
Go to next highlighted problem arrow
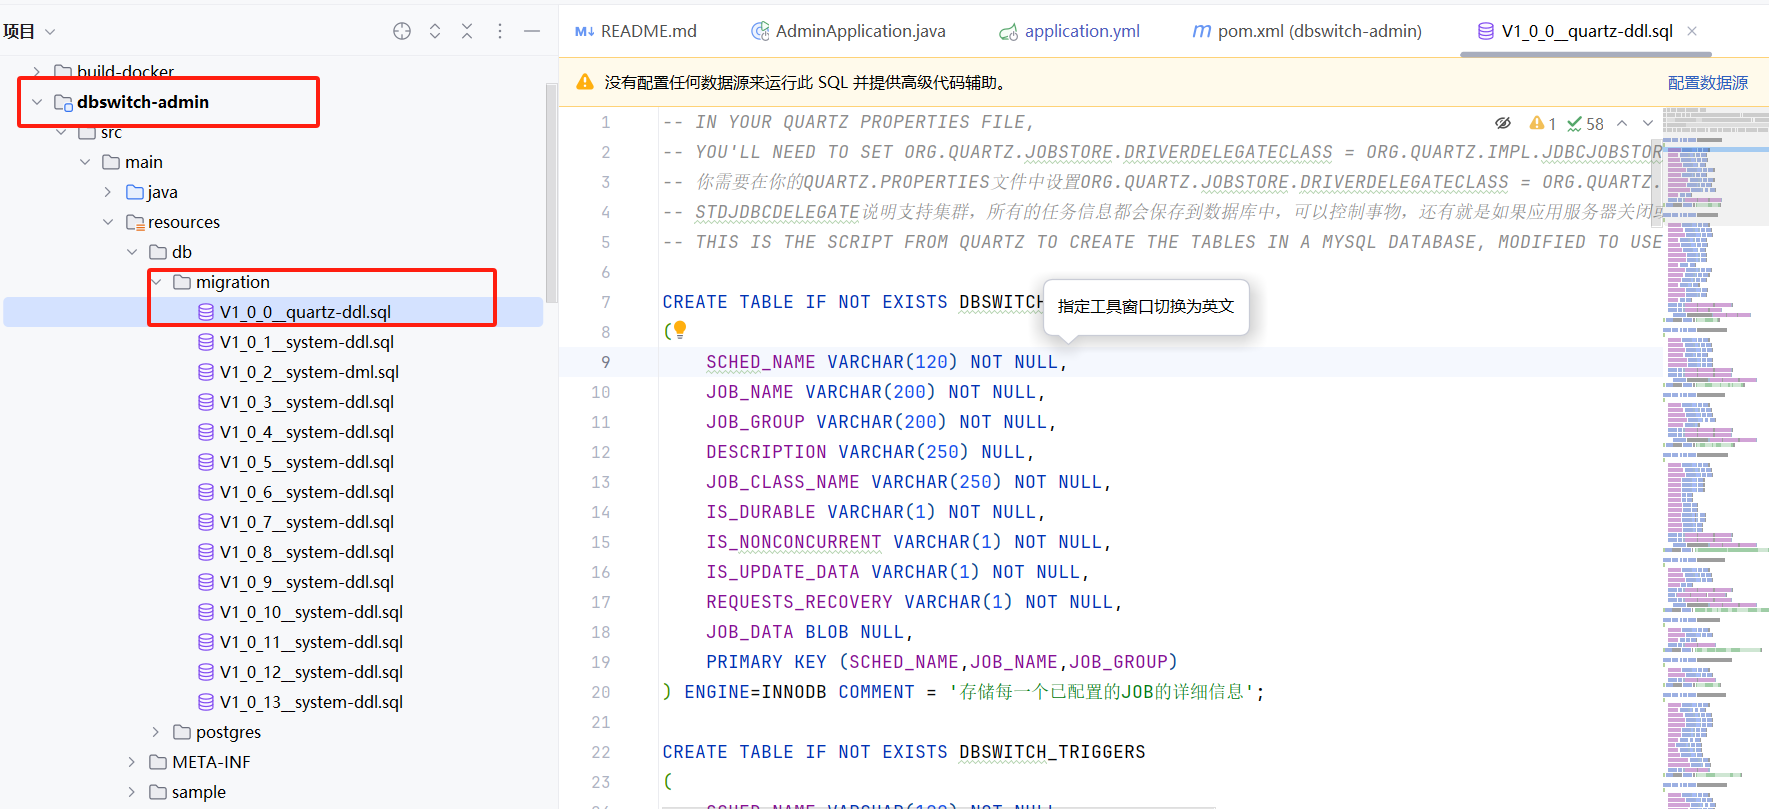pos(1648,123)
